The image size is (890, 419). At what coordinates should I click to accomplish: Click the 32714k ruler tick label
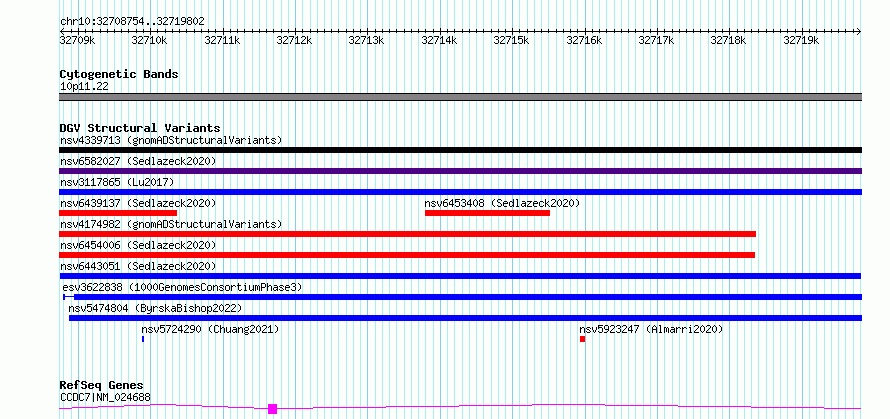tap(439, 40)
